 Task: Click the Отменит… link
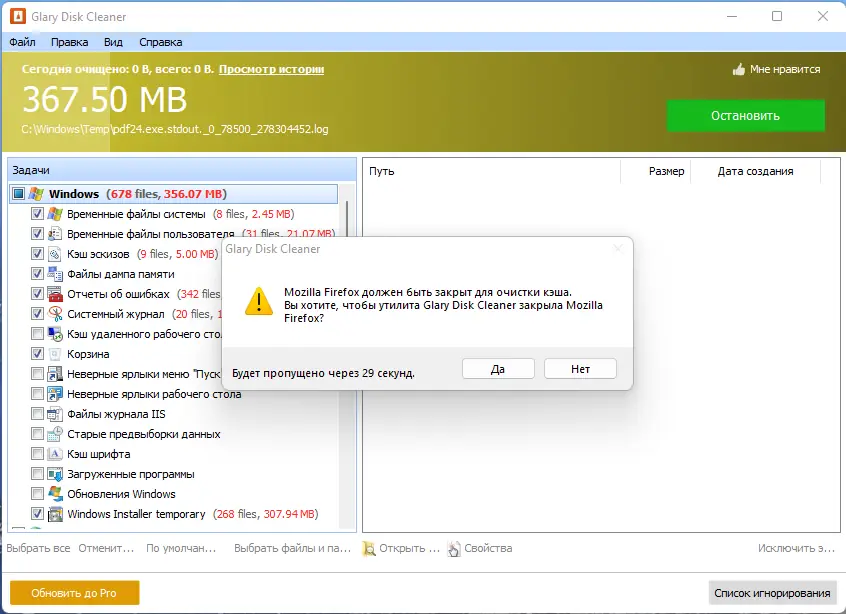point(106,548)
